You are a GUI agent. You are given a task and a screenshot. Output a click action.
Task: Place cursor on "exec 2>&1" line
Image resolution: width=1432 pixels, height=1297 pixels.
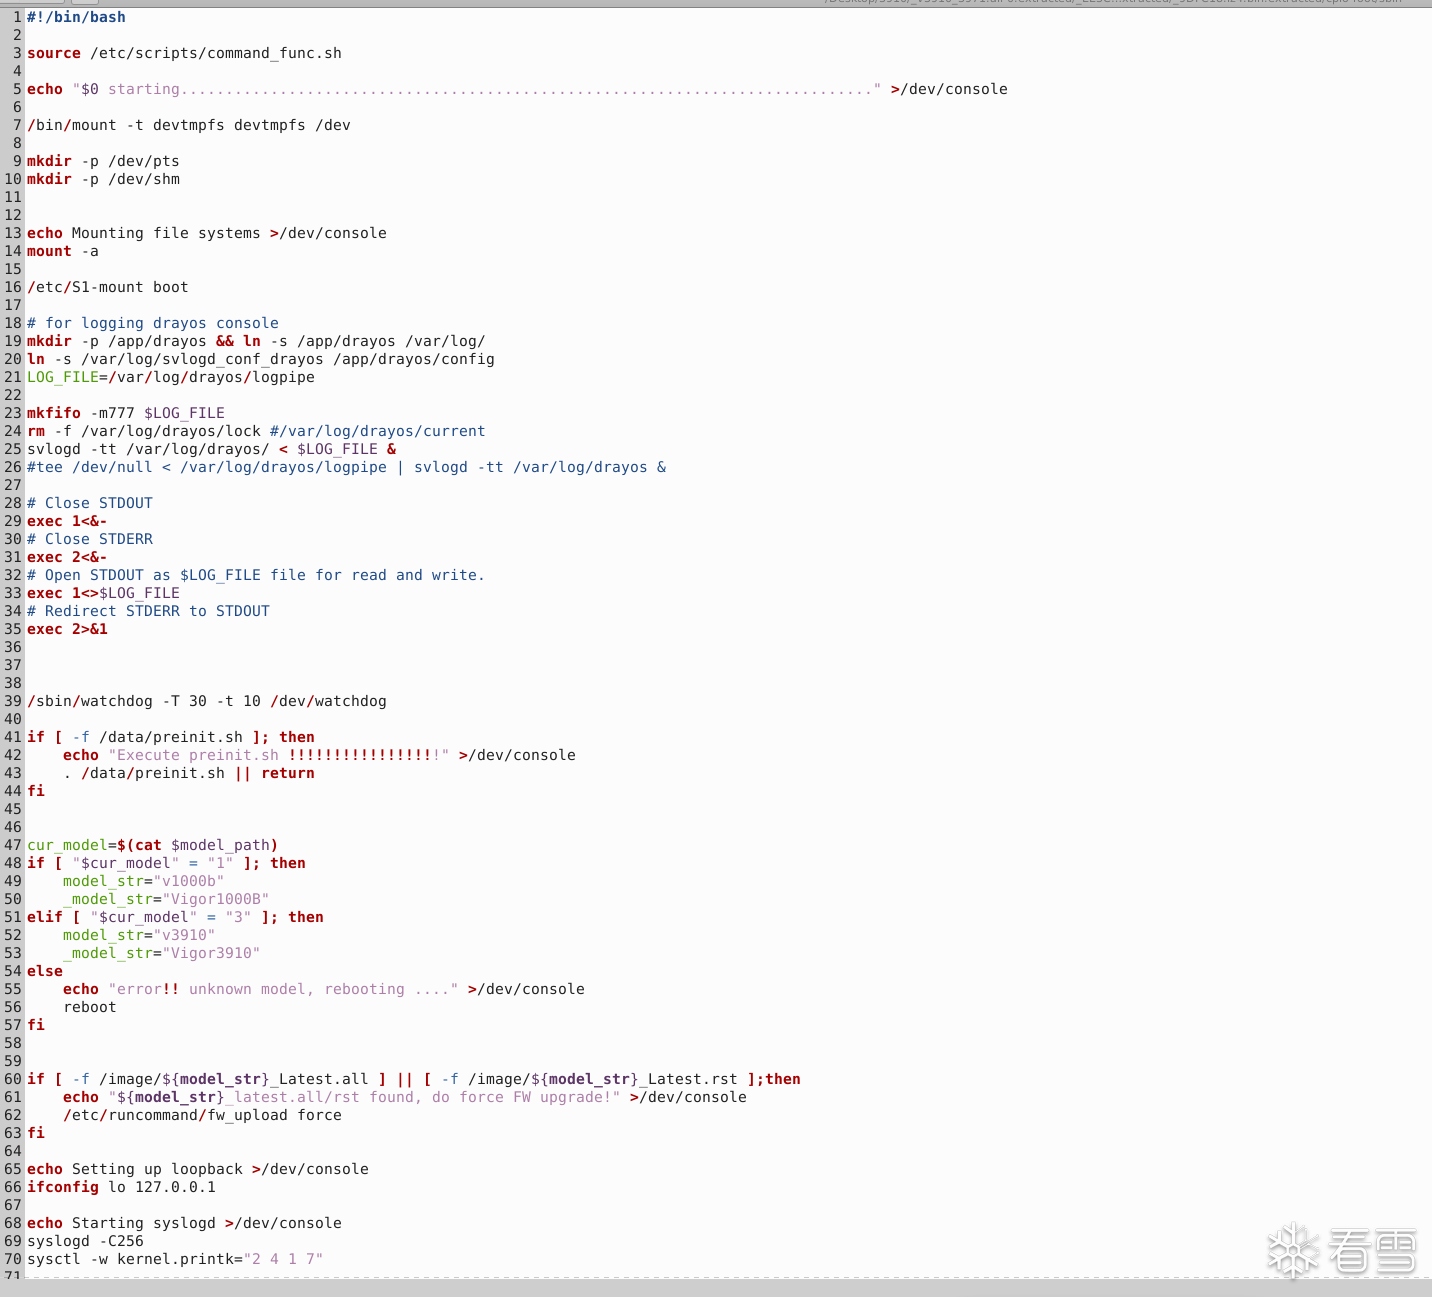point(67,629)
